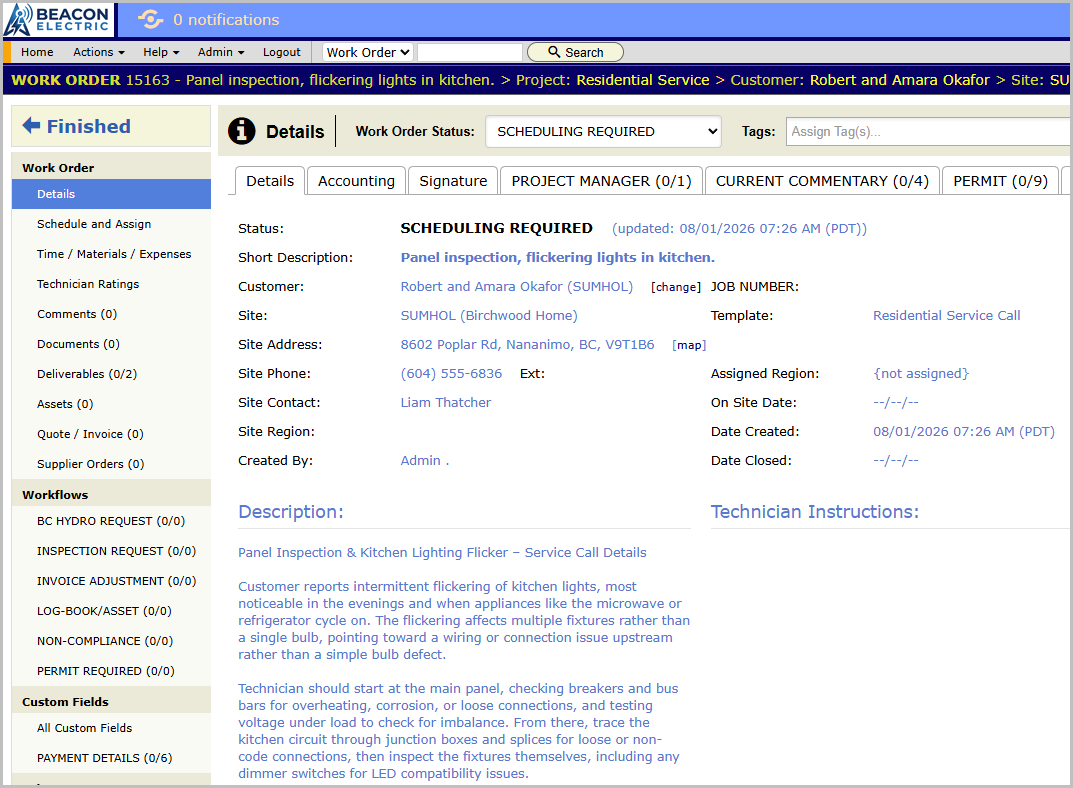The height and width of the screenshot is (788, 1073).
Task: Click the Finished button
Action: click(112, 126)
